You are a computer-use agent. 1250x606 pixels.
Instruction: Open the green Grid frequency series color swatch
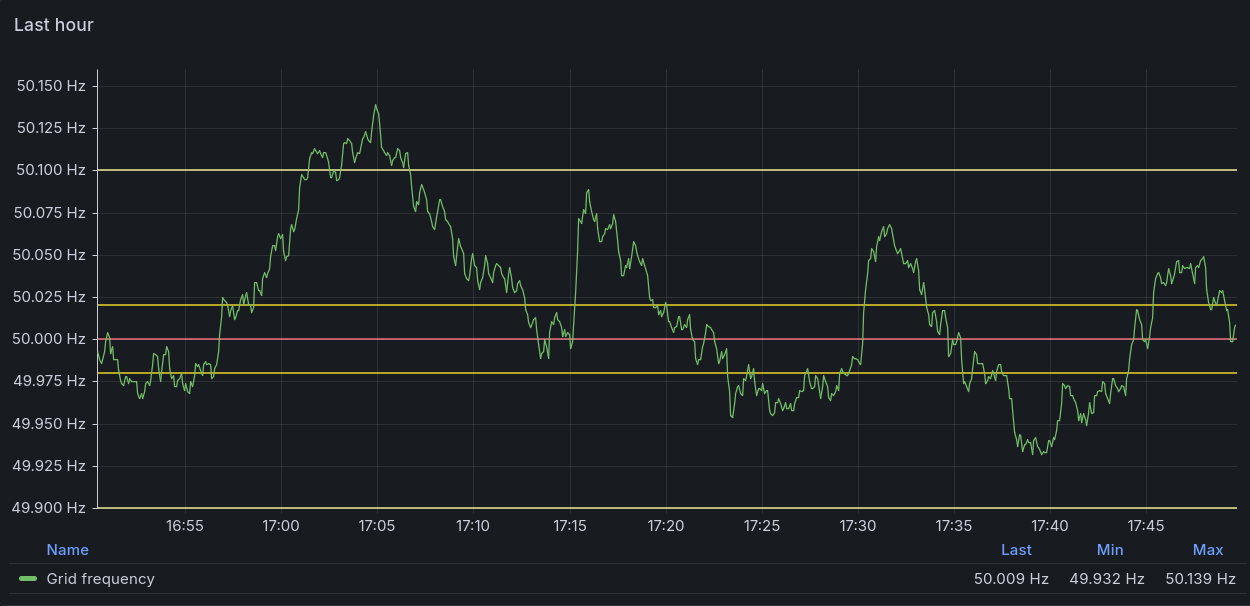(x=28, y=579)
